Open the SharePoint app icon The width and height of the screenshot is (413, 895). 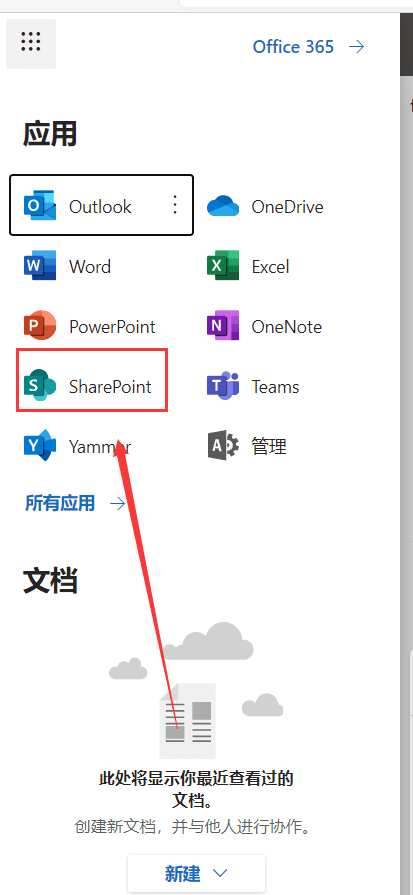[40, 386]
